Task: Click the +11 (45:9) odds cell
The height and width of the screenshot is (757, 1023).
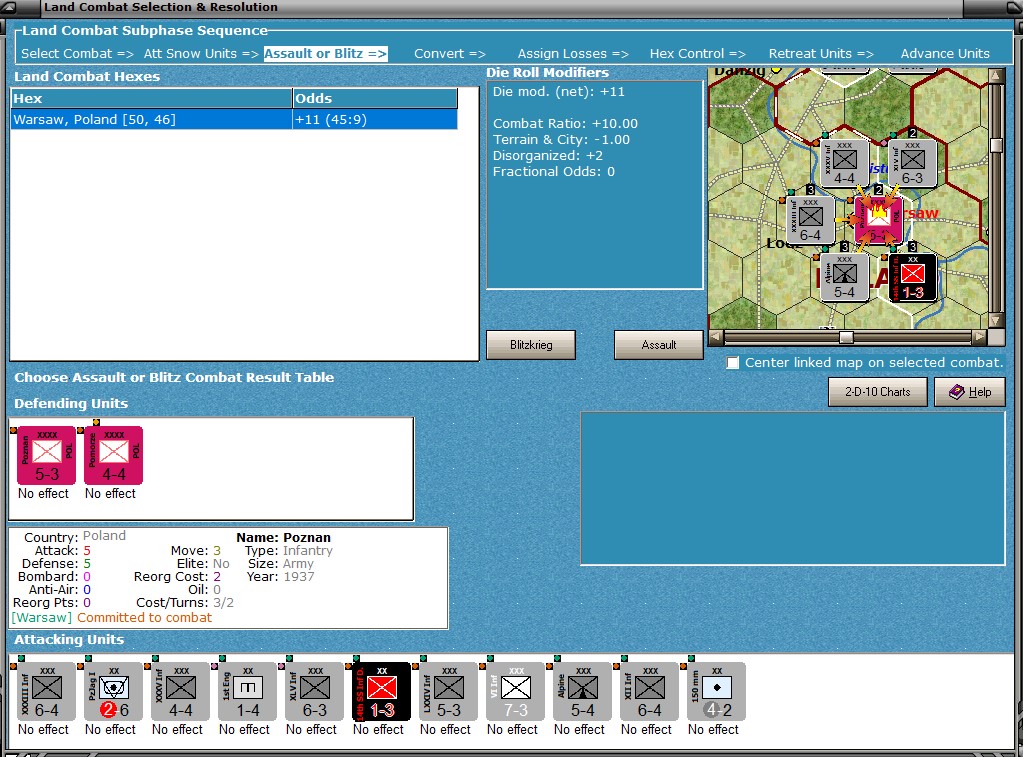Action: pos(374,119)
